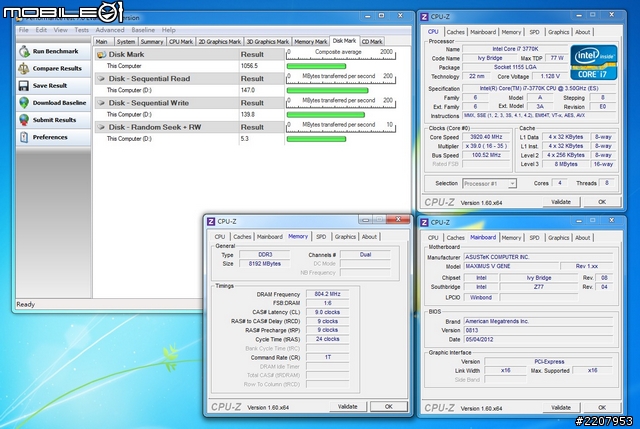Click Run Benchmark button label
The height and width of the screenshot is (429, 640).
(x=56, y=51)
